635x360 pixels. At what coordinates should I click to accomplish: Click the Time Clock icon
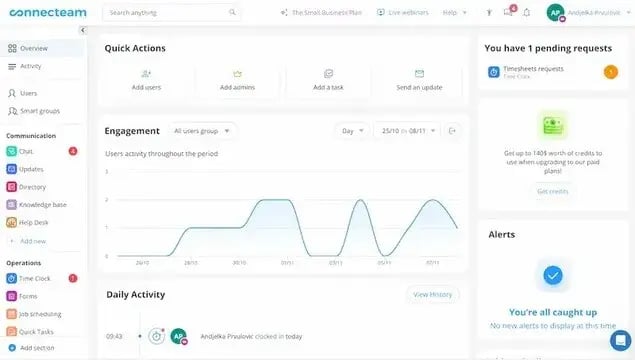click(x=11, y=278)
